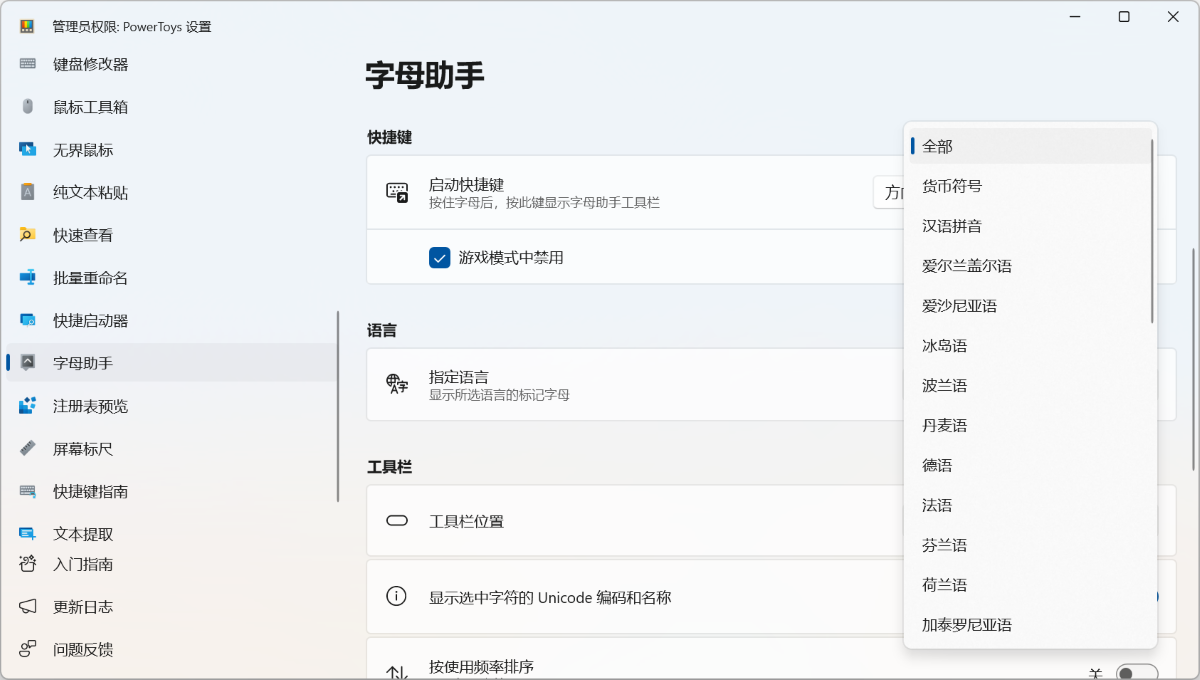Open the 启动快捷键 dropdown showing 方
The height and width of the screenshot is (680, 1200).
(889, 193)
